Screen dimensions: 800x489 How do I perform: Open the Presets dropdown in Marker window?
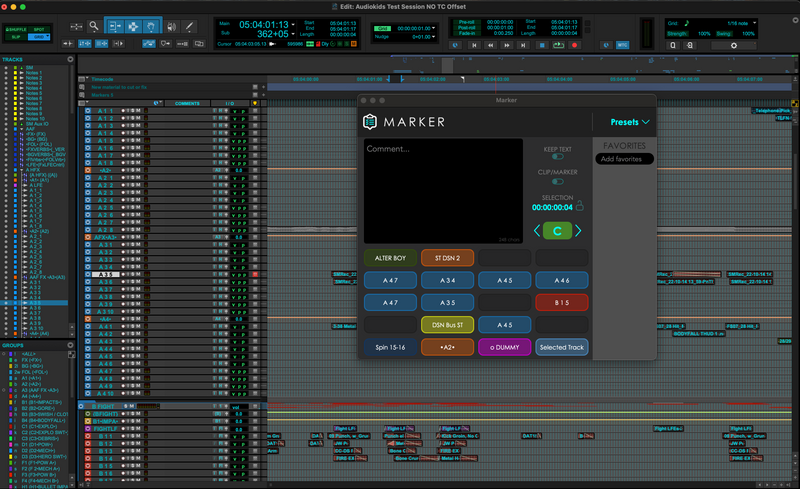630,122
